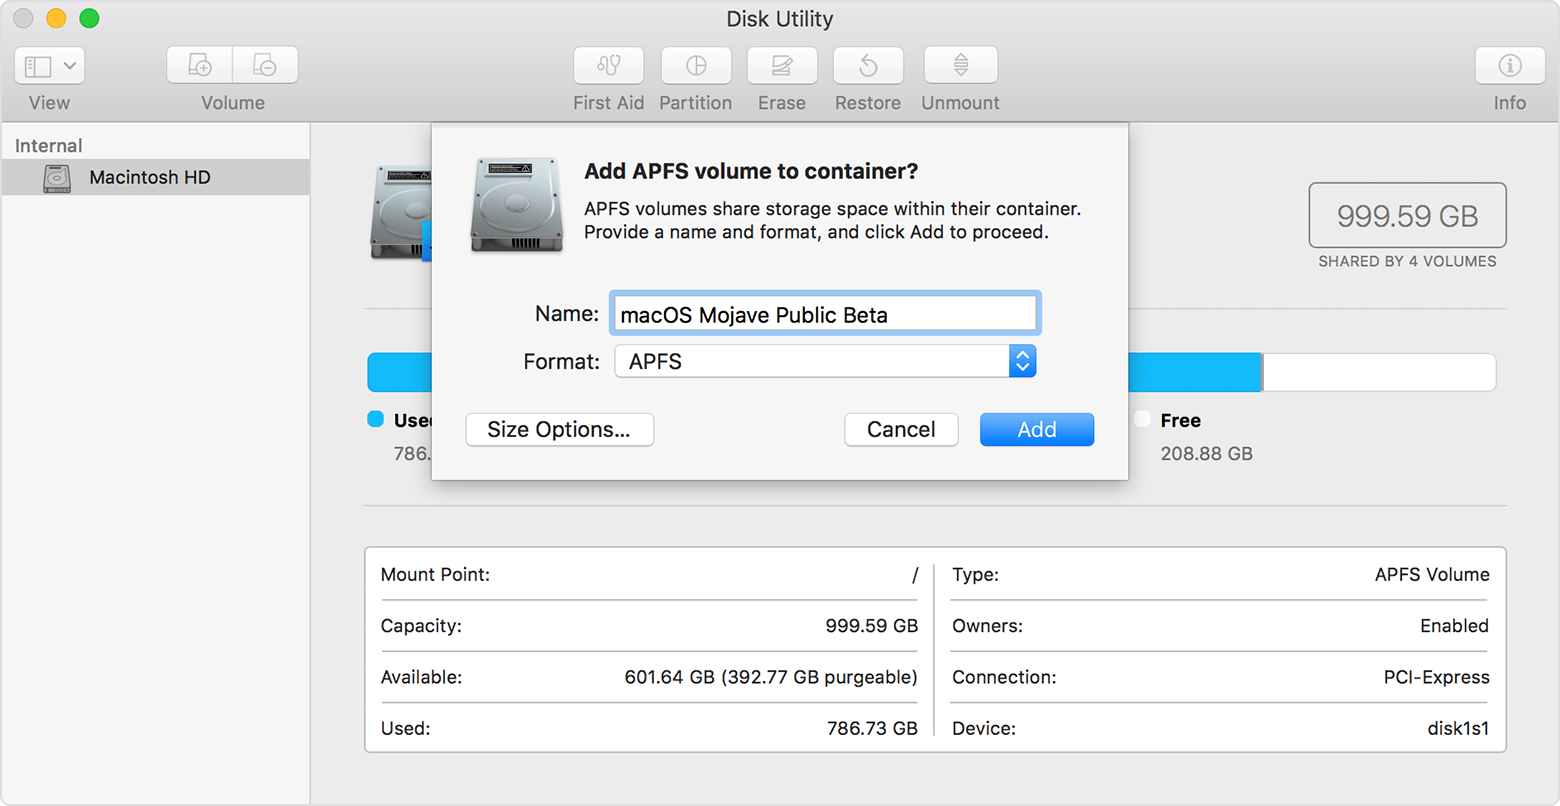1560x806 pixels.
Task: Click the Mount Point row label
Action: [435, 574]
